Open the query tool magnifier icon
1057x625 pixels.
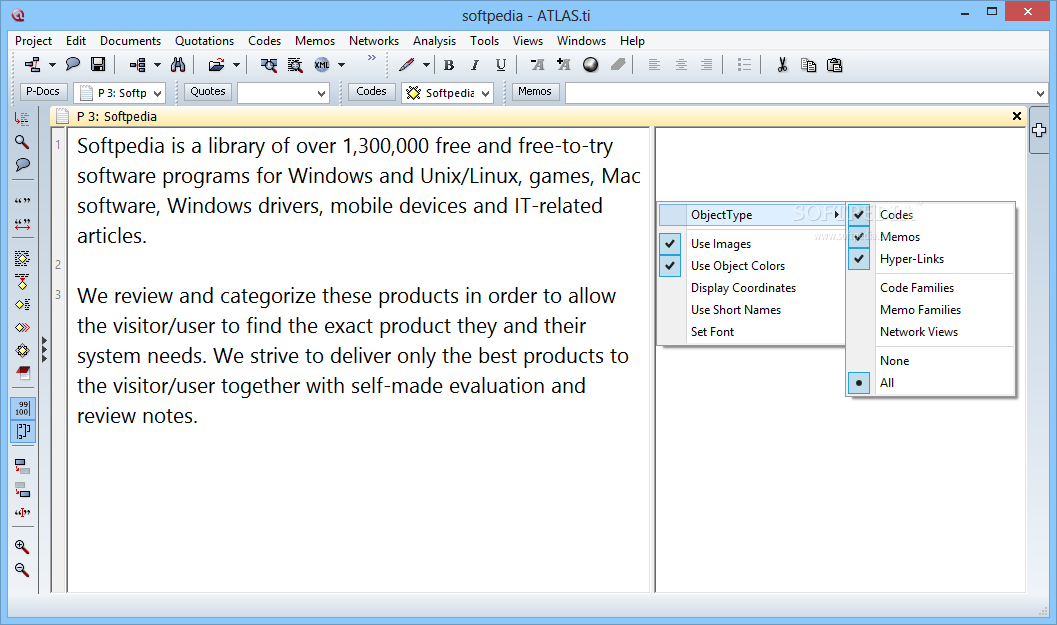coord(268,65)
